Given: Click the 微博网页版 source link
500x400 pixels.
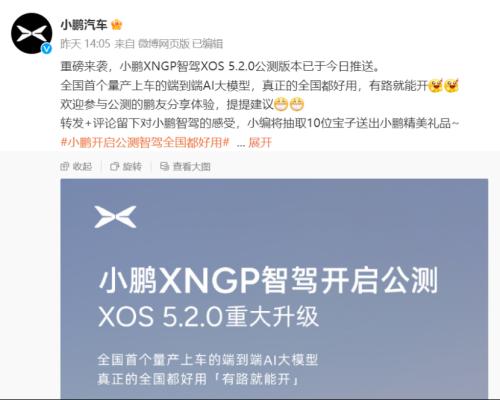Looking at the screenshot, I should (x=163, y=44).
